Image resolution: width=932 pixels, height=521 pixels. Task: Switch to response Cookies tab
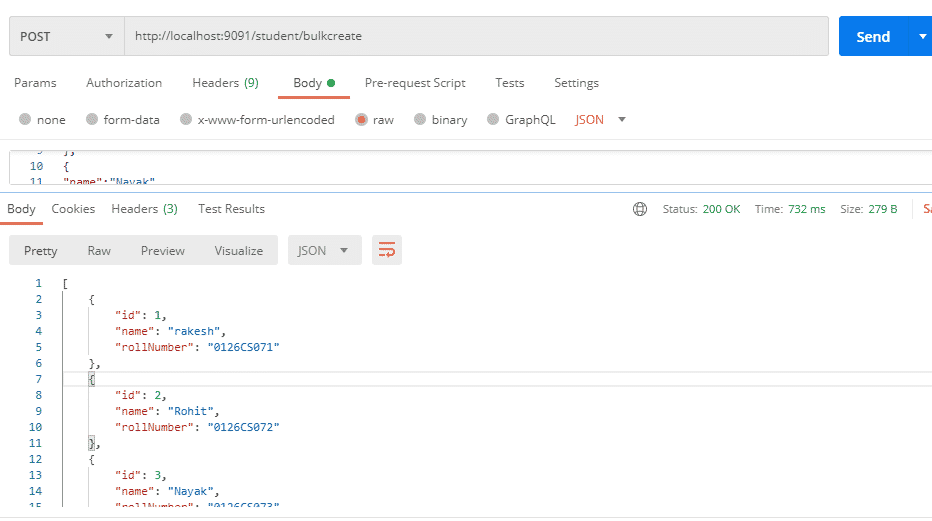pyautogui.click(x=73, y=209)
